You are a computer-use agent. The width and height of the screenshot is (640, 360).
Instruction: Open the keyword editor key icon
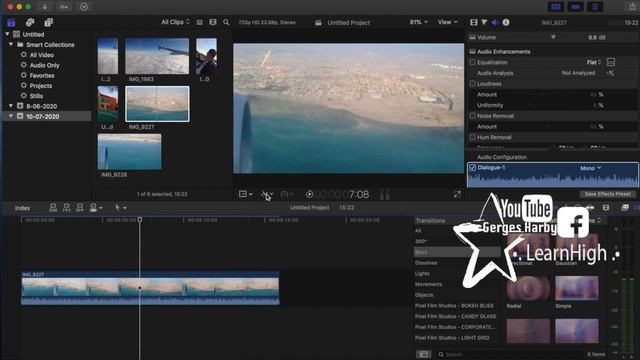[x=64, y=7]
